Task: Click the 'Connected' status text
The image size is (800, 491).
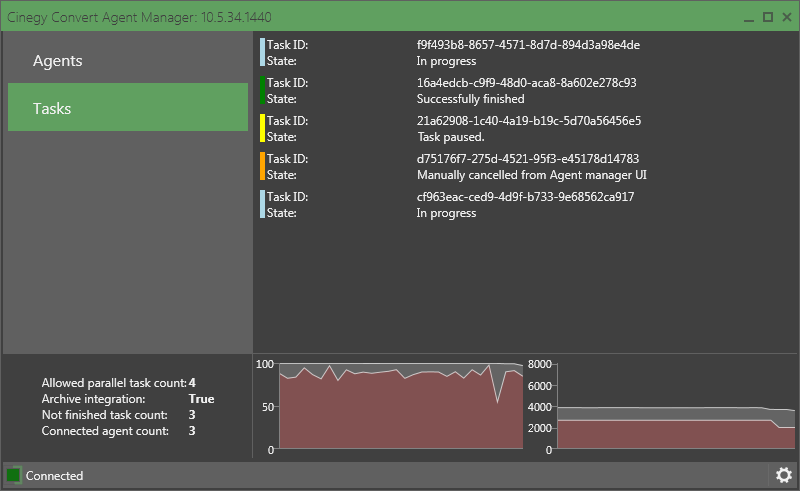Action: (x=54, y=476)
